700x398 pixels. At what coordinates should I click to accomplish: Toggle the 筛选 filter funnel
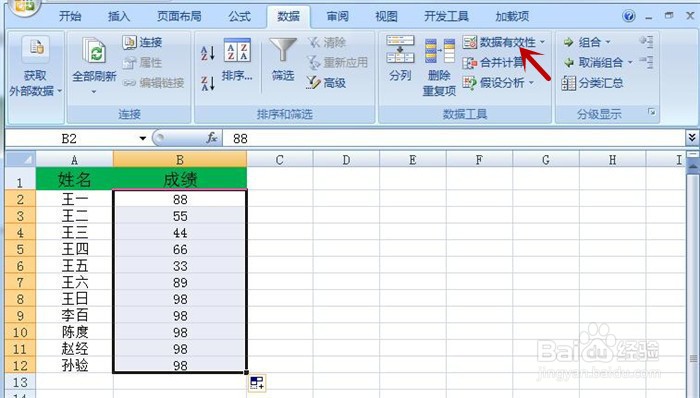point(283,60)
